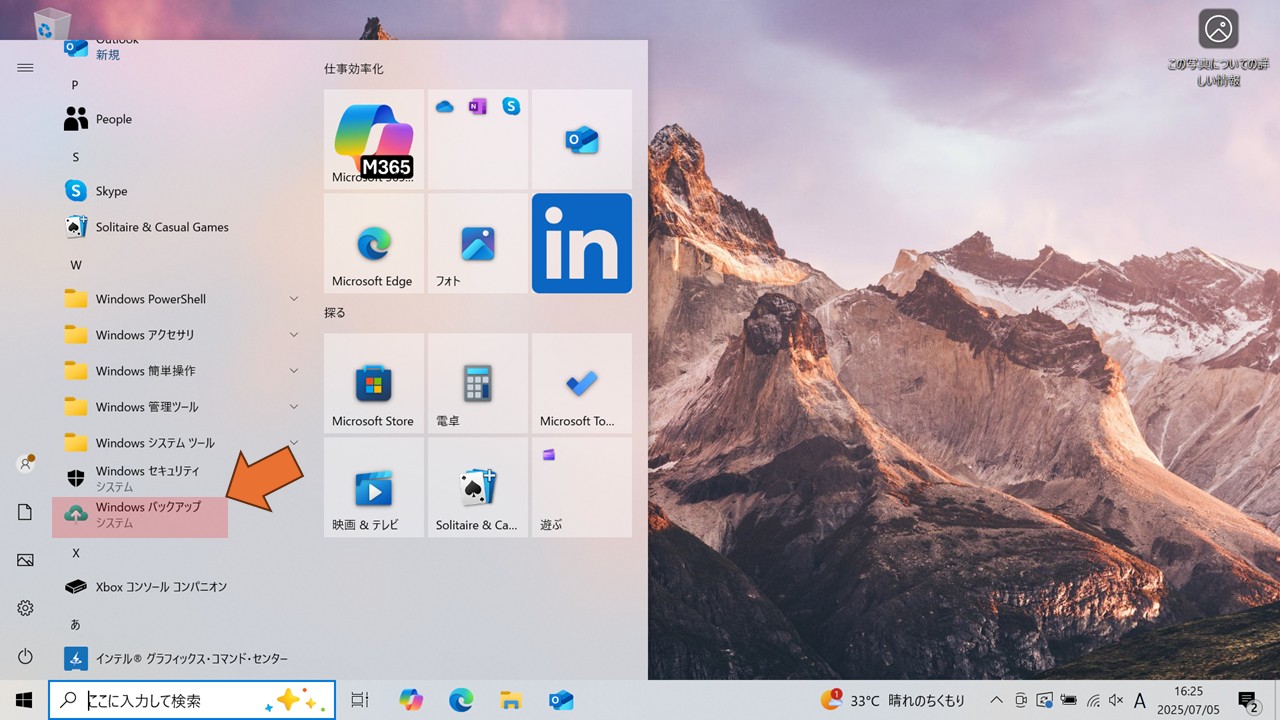
Task: Expand the Windows PowerShell folder
Action: (x=180, y=299)
